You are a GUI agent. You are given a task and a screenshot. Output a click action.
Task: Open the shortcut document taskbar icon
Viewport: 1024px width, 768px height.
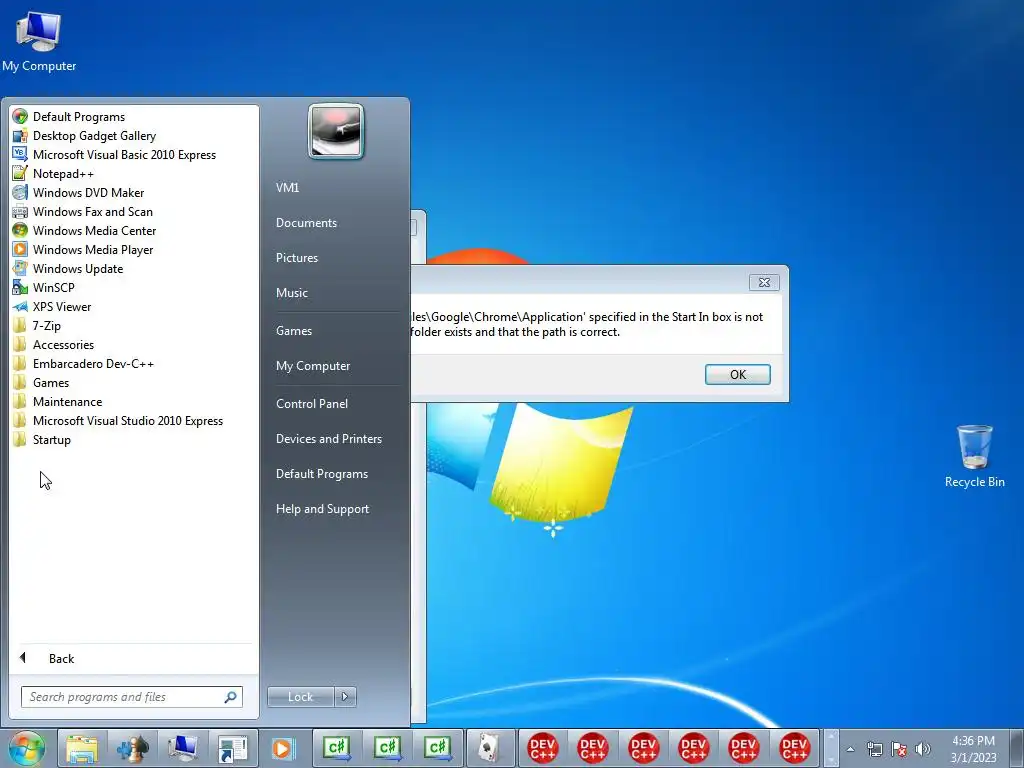(x=233, y=748)
